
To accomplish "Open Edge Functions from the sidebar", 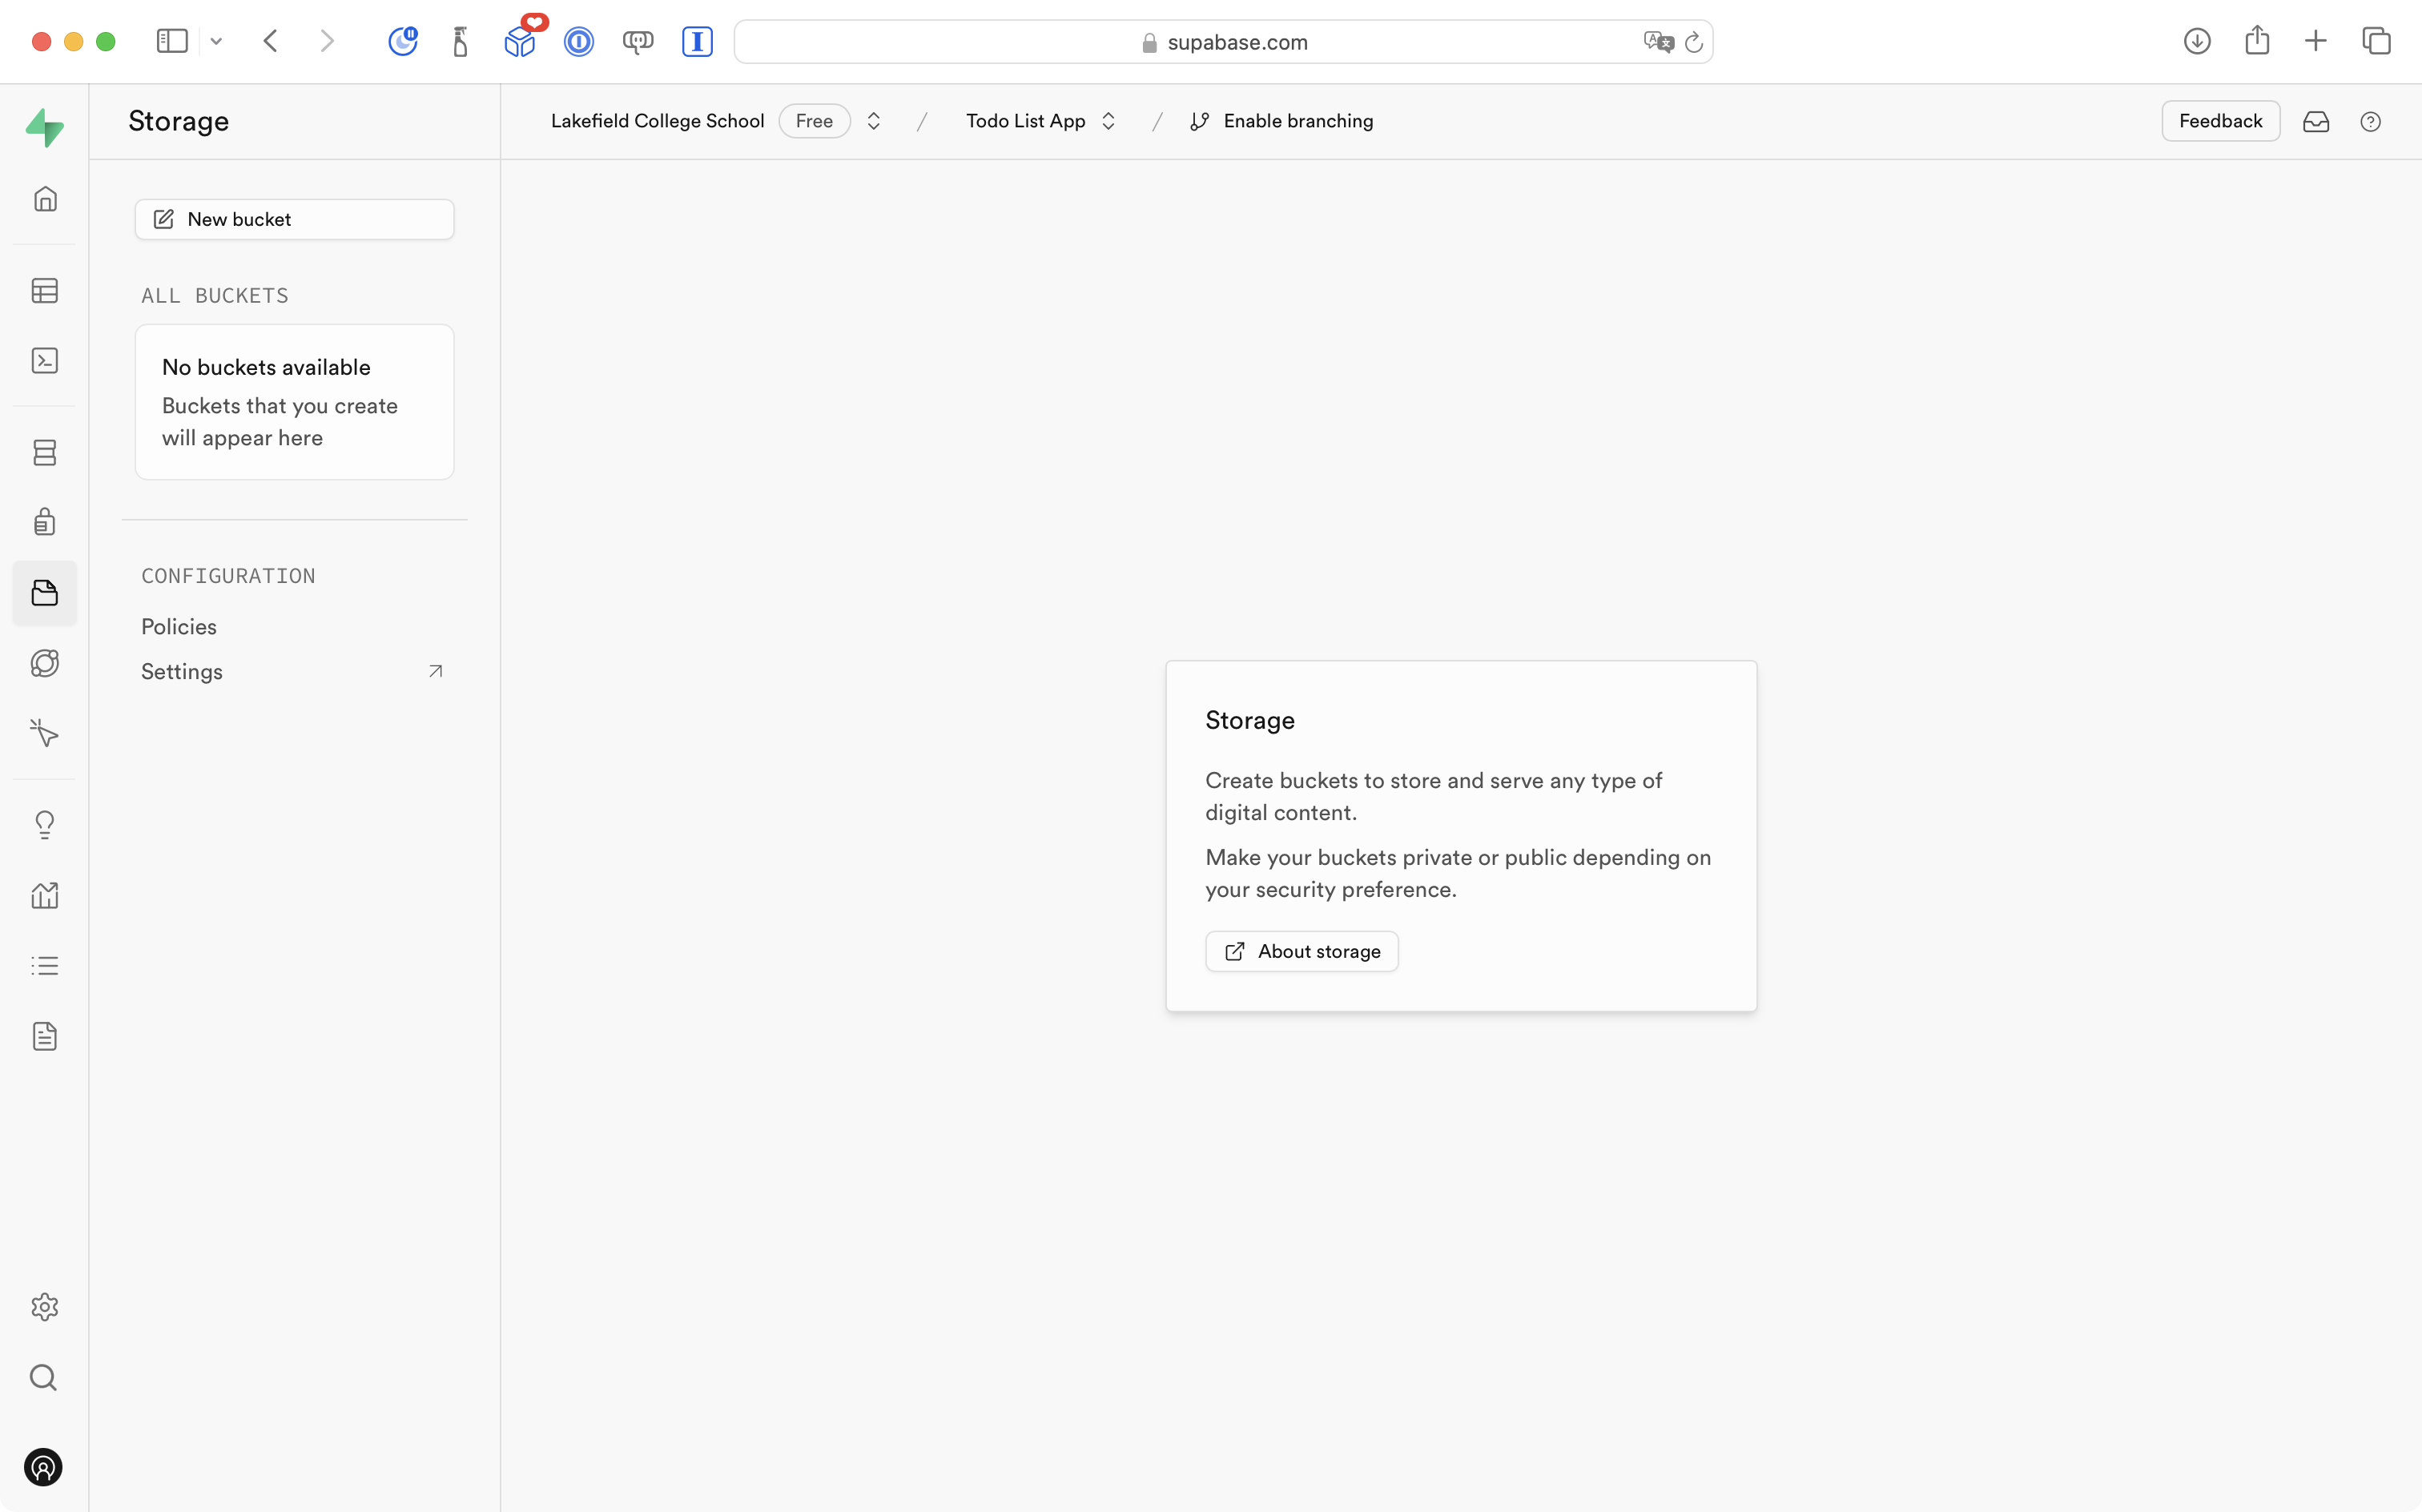I will (x=44, y=663).
